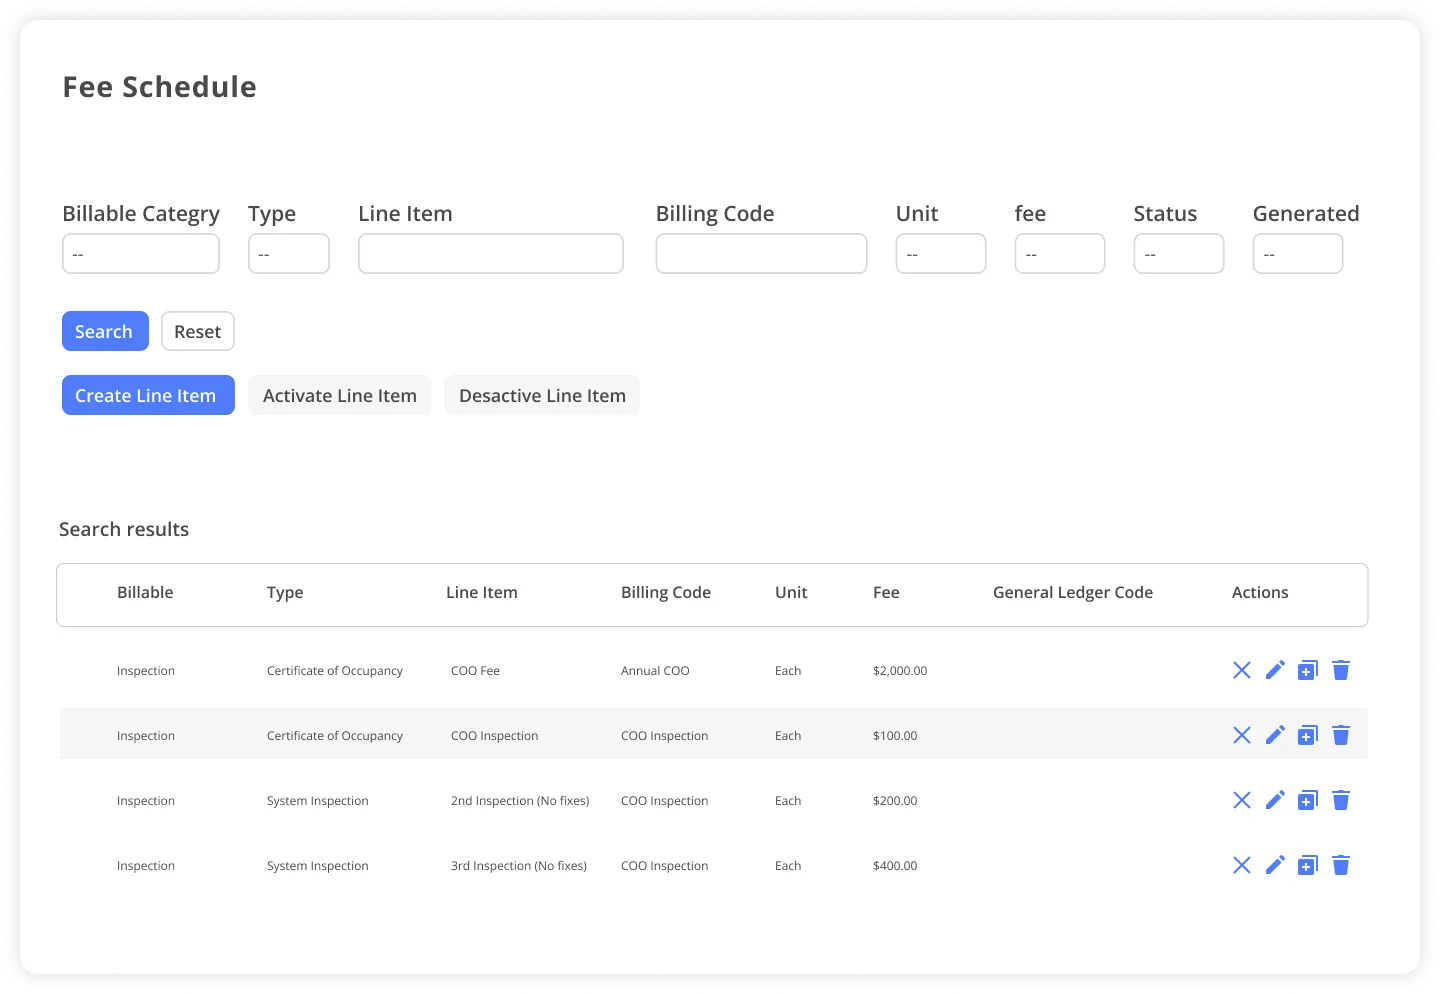The height and width of the screenshot is (994, 1440).
Task: Delete the 2nd Inspection (No fixes) row
Action: point(1341,800)
